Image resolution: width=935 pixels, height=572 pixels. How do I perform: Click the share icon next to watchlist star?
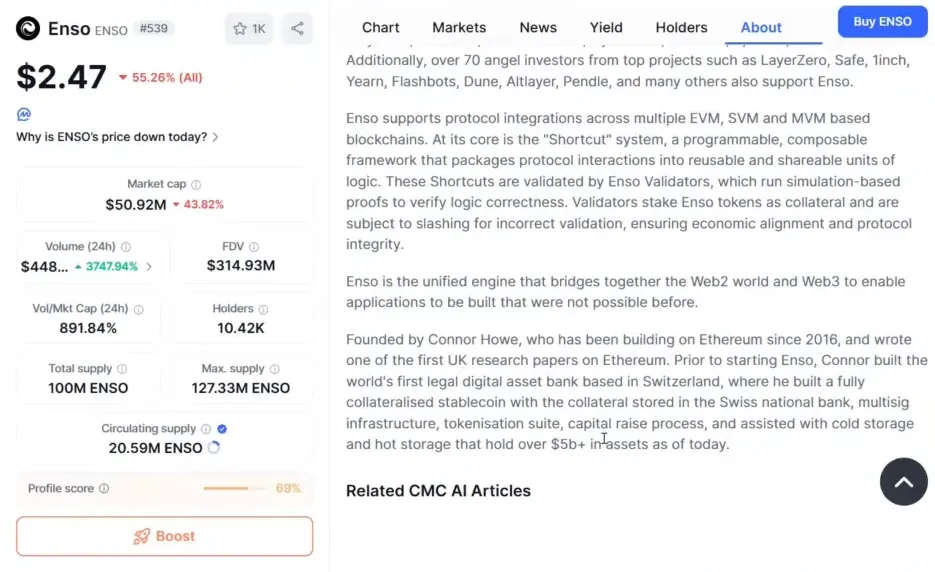297,29
